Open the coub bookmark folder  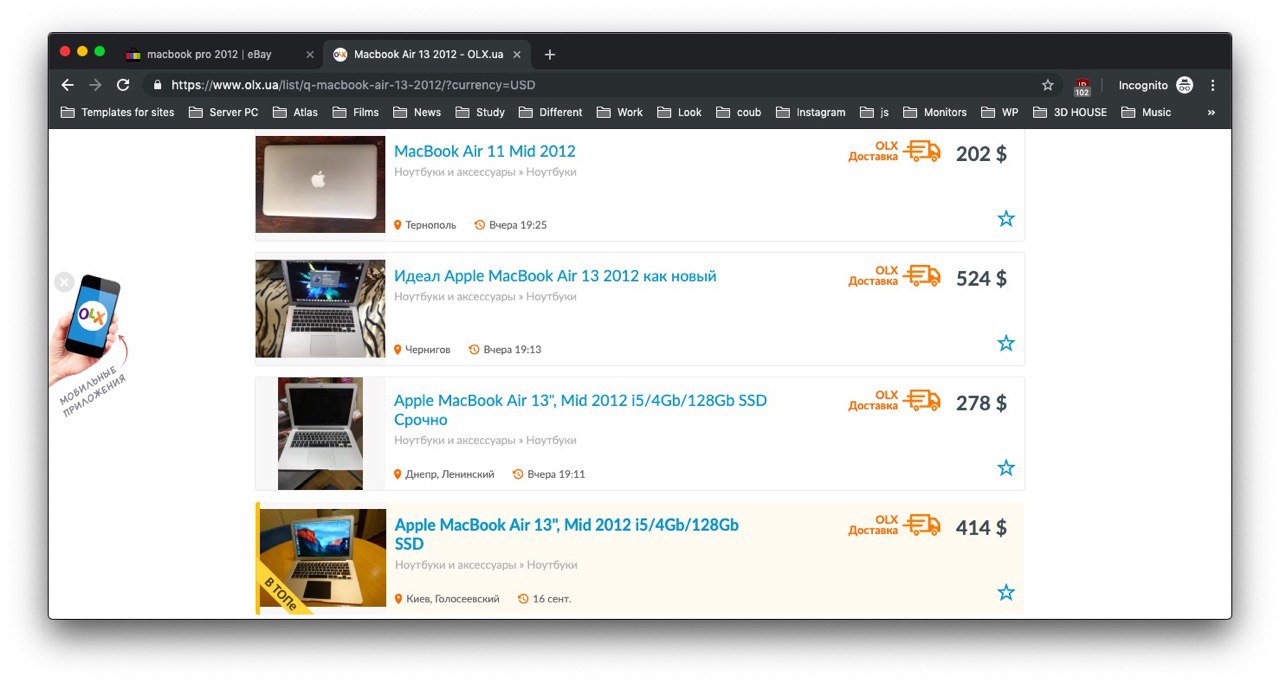pyautogui.click(x=738, y=112)
